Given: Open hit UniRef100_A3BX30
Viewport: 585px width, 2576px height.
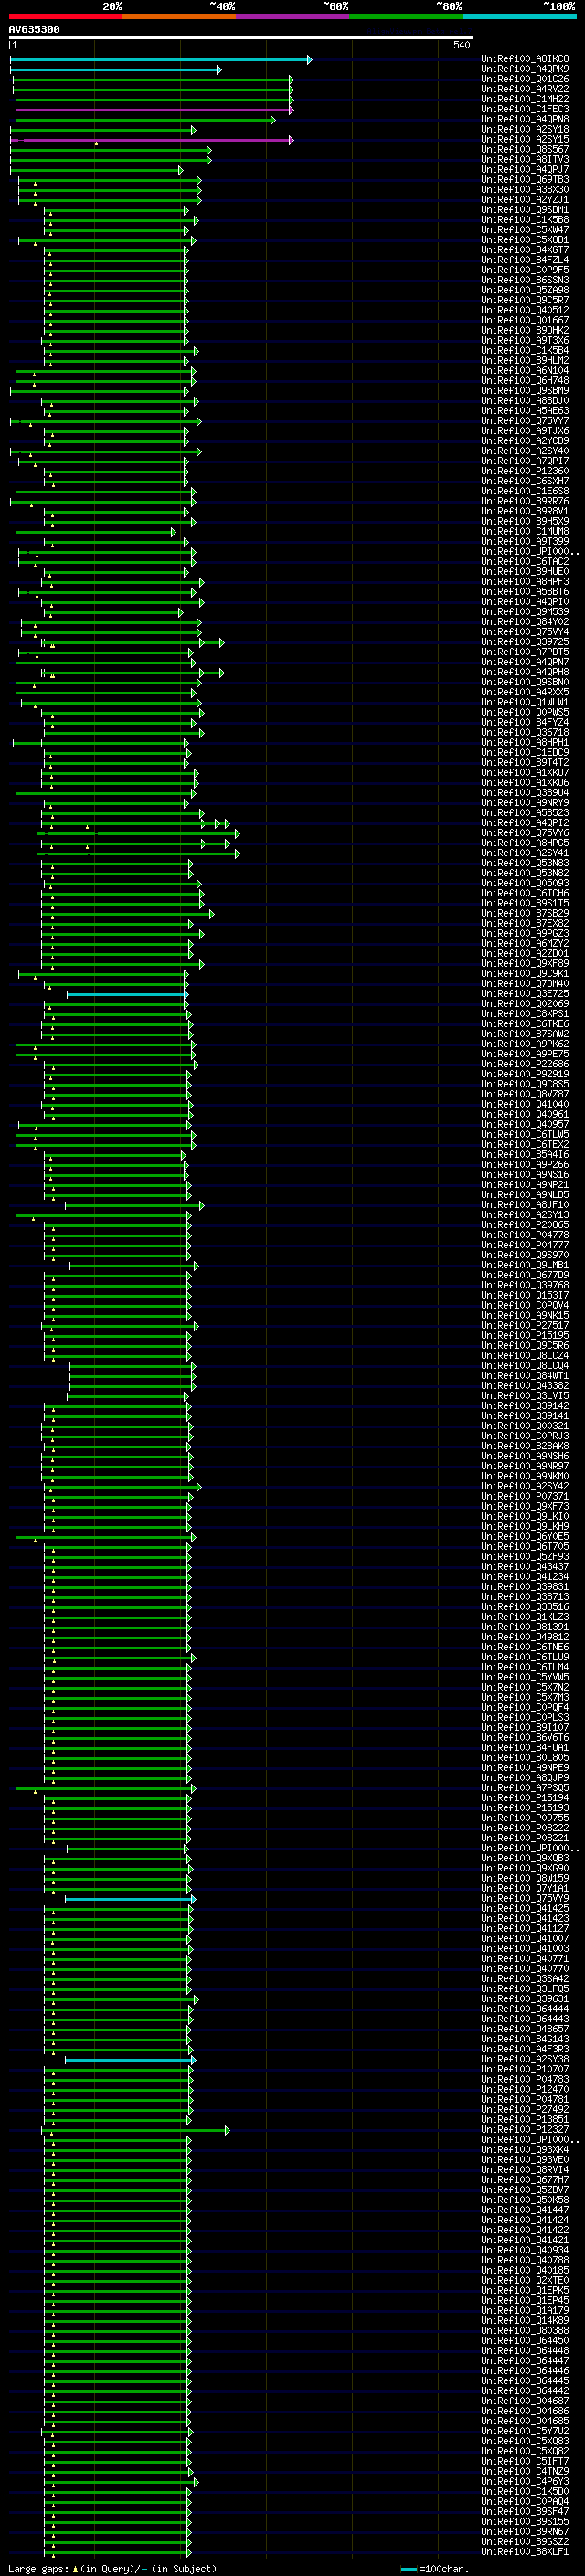Looking at the screenshot, I should click(x=525, y=189).
